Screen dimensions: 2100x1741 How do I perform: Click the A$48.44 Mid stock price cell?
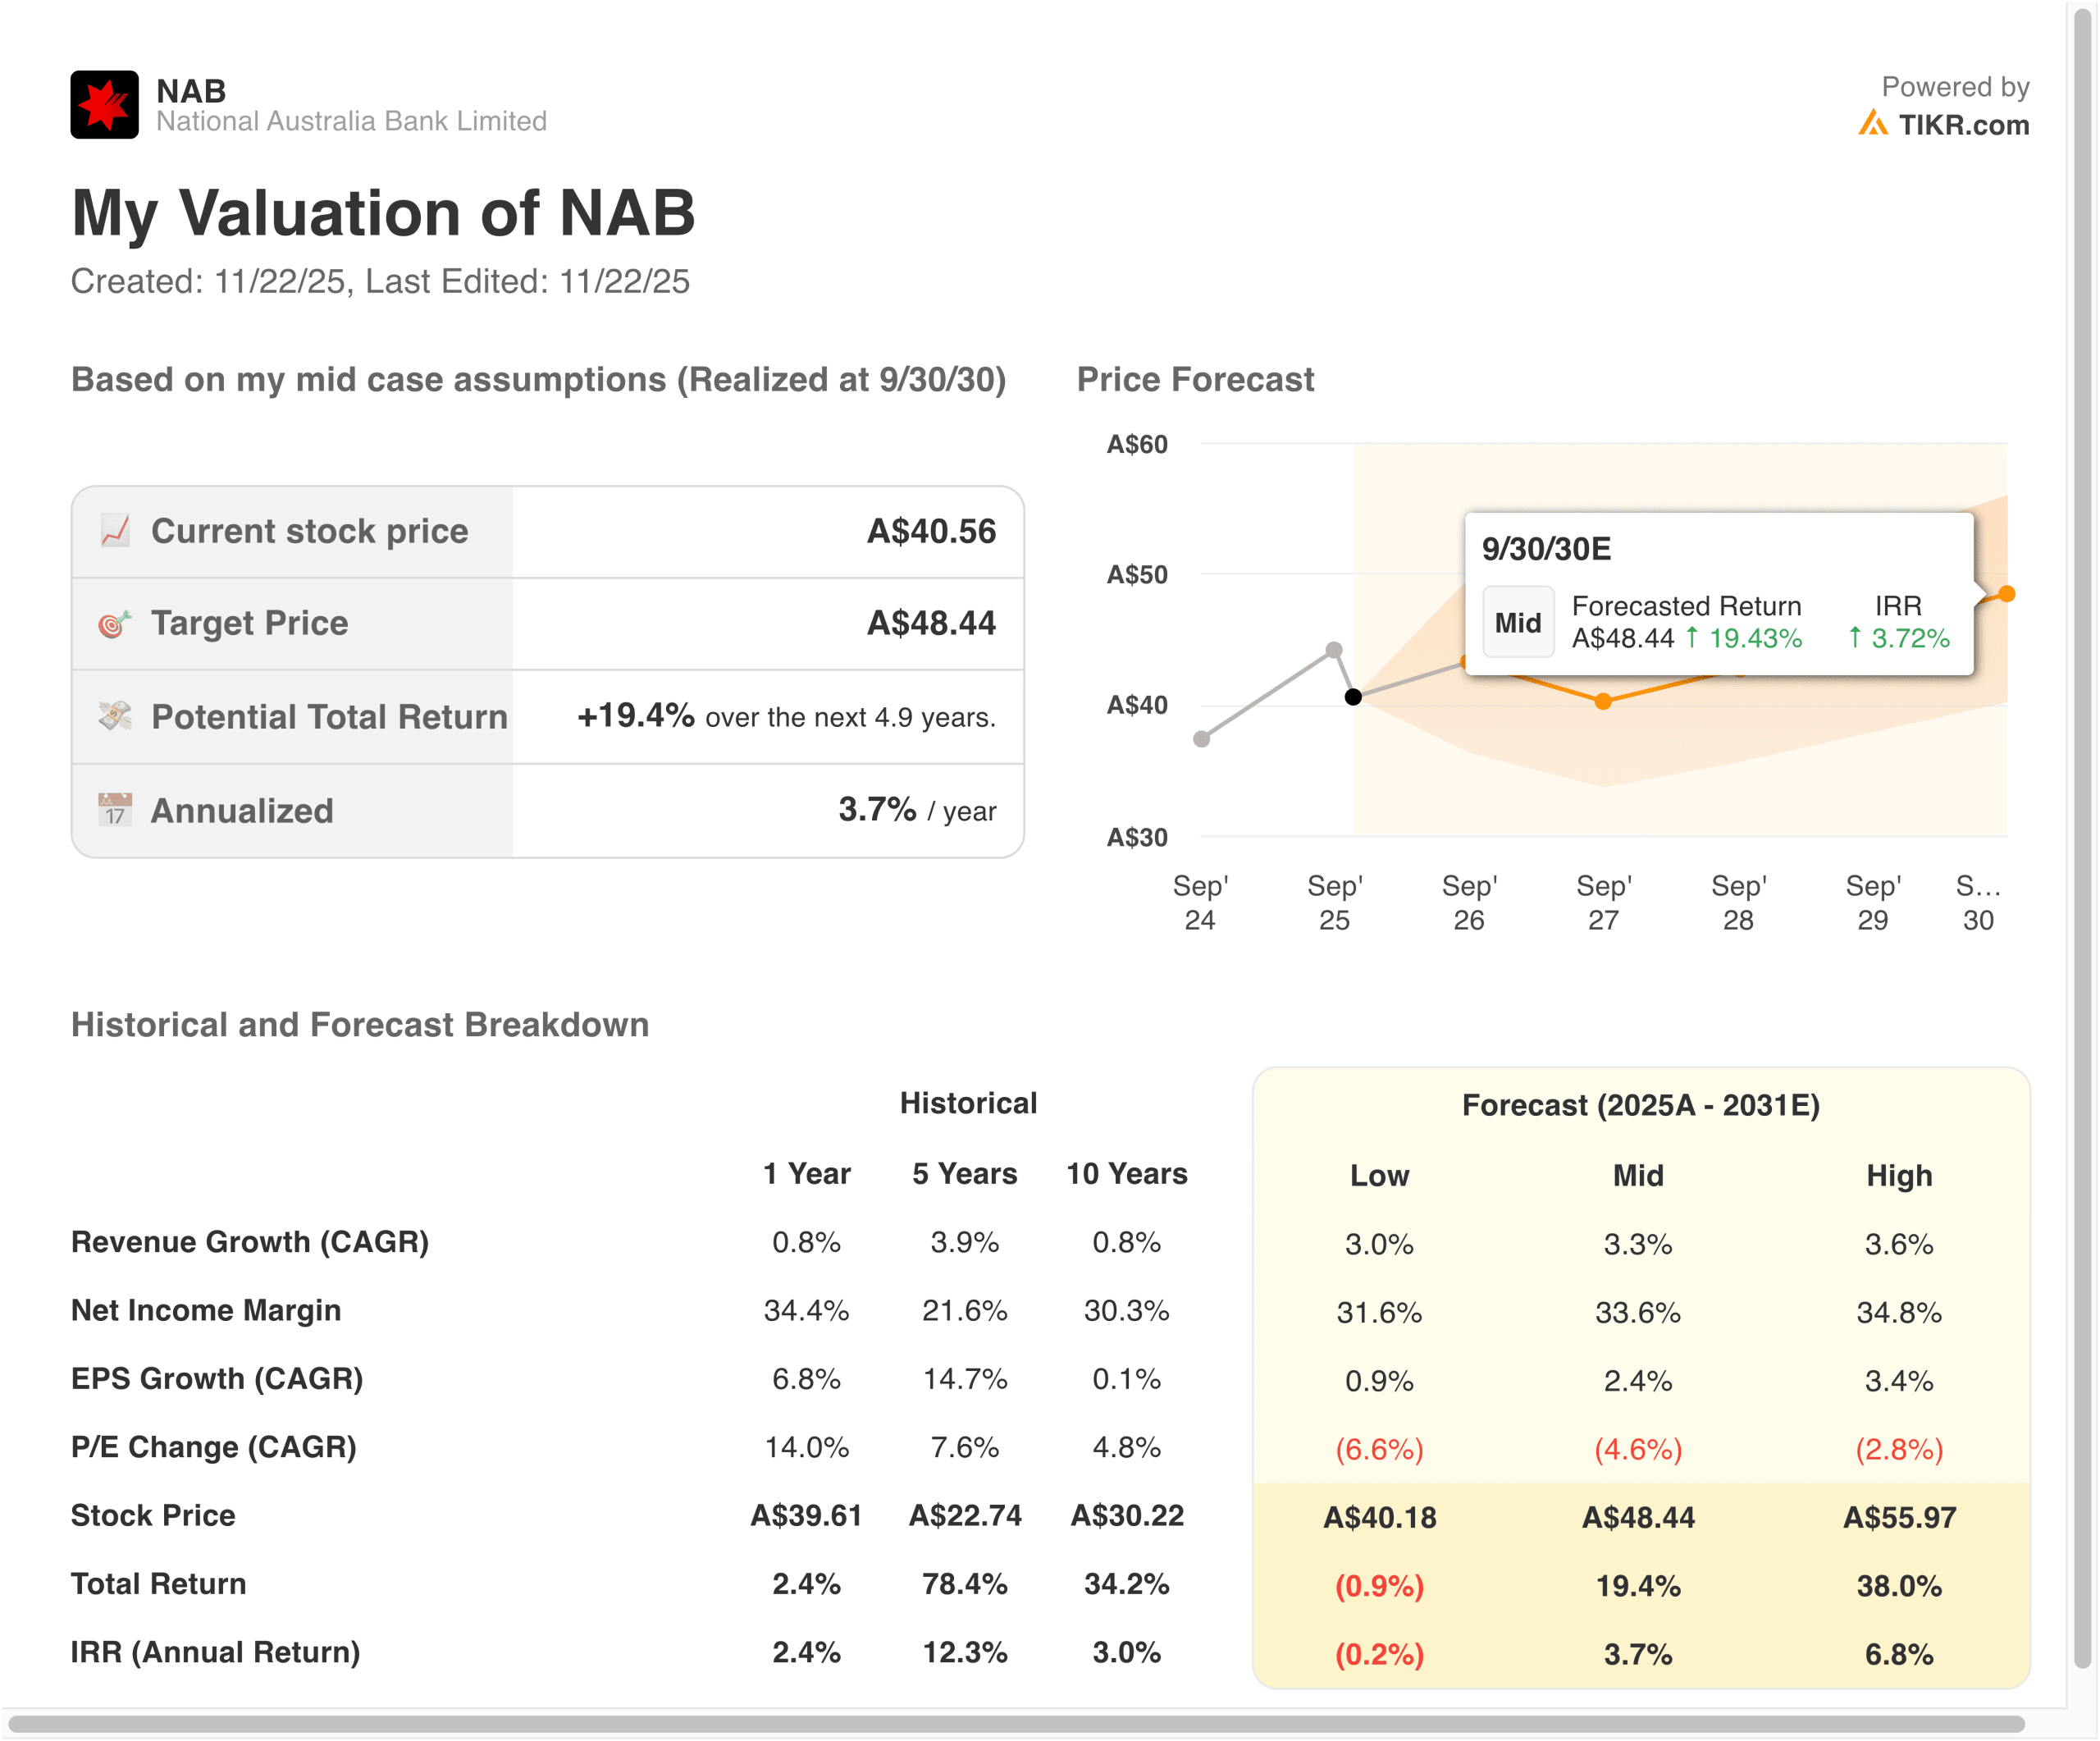click(1638, 1516)
